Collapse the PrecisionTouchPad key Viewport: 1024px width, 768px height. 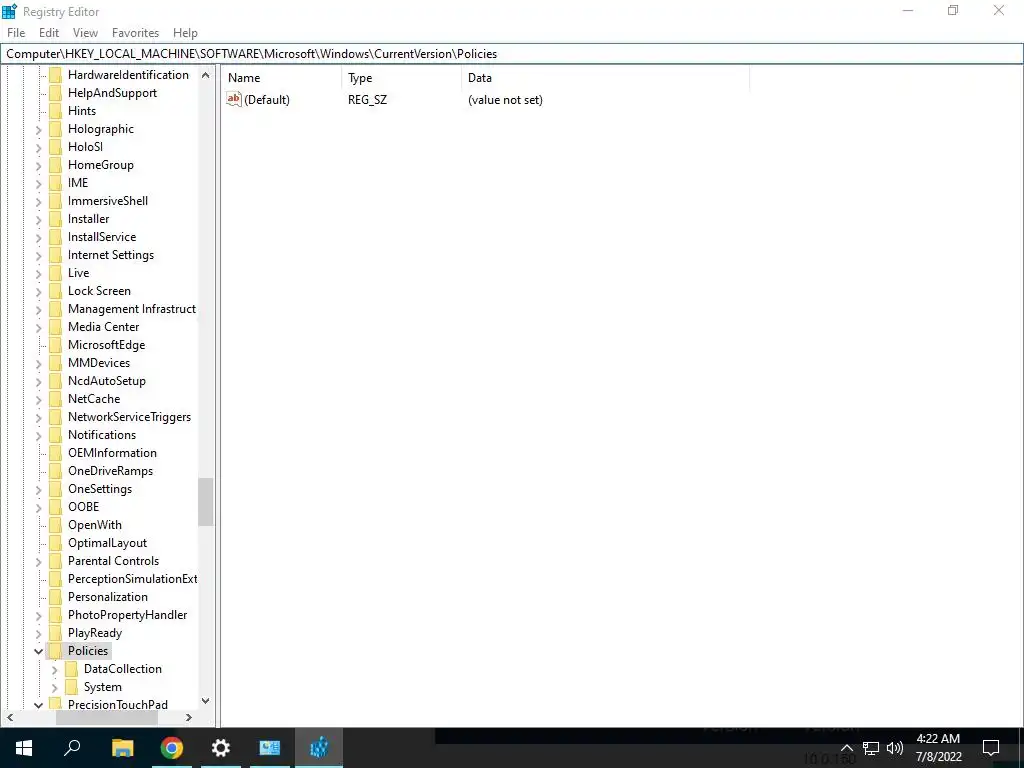(39, 705)
